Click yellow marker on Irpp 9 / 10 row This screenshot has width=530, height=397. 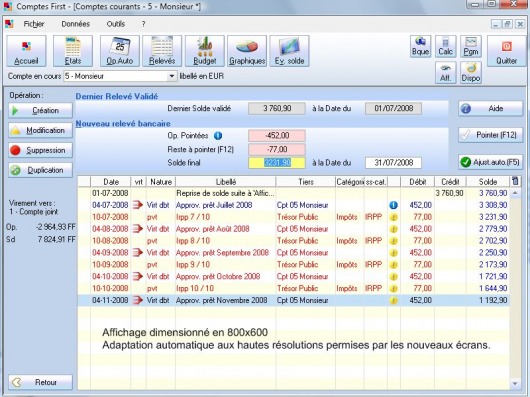pos(393,265)
